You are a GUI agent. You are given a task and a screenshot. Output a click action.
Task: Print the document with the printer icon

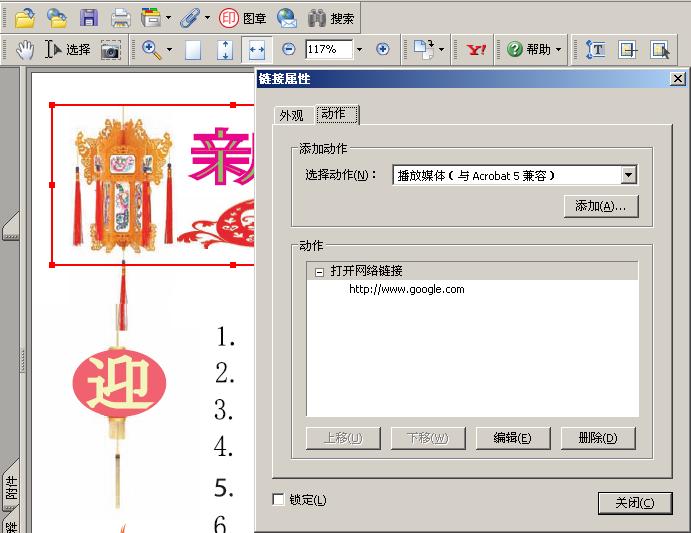coord(120,19)
